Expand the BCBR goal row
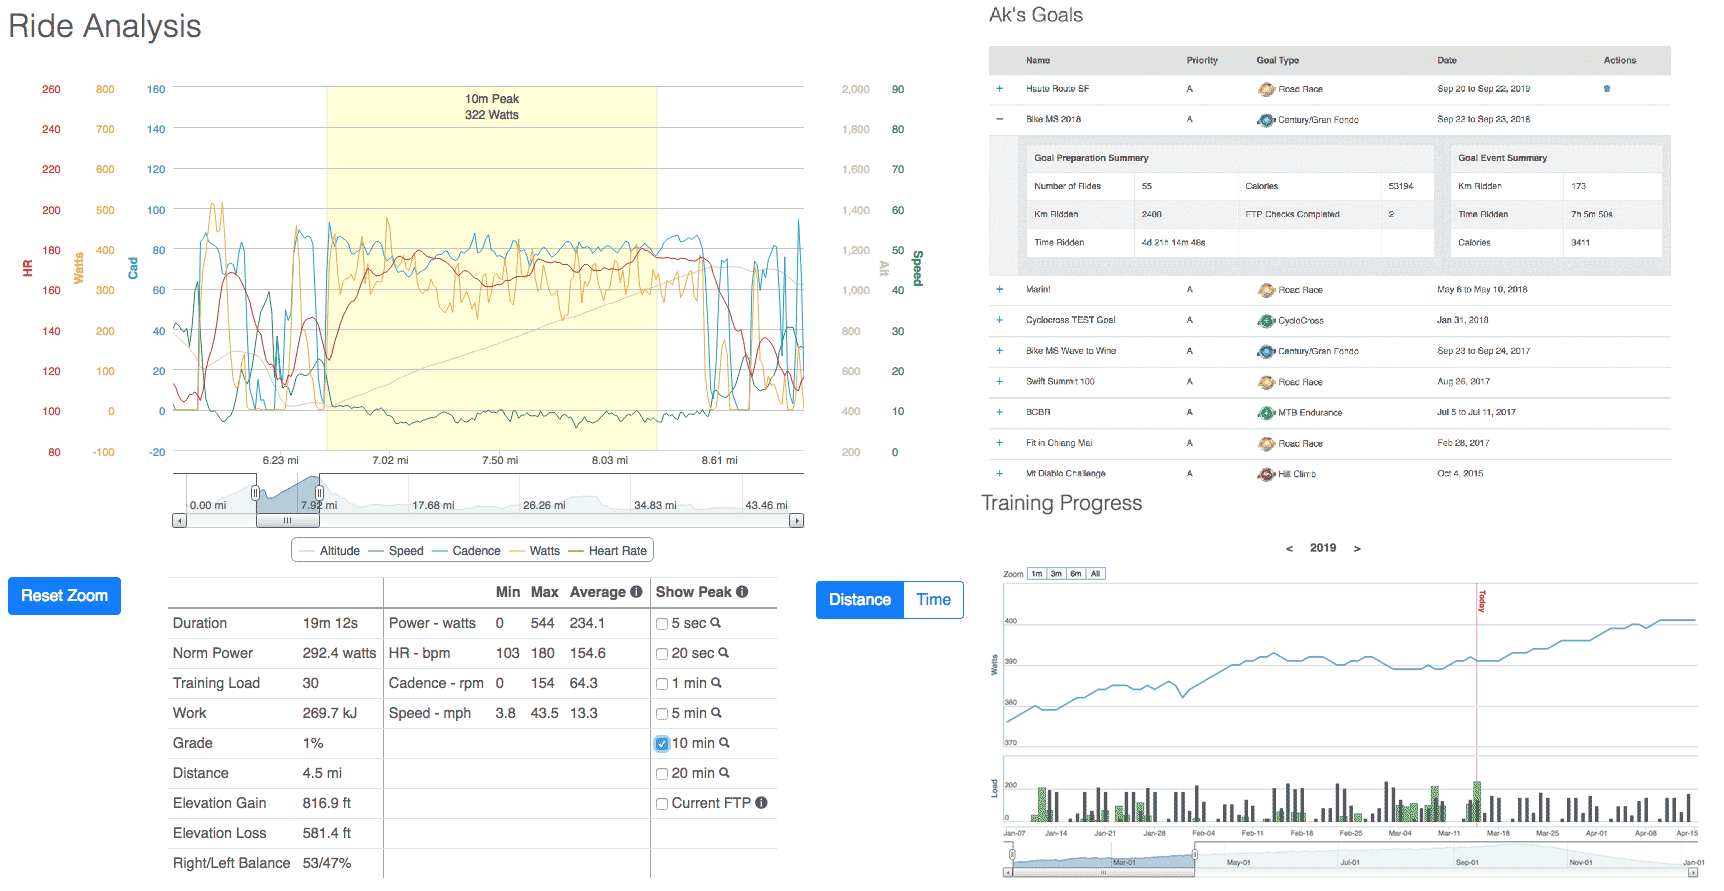Screen dimensions: 1724x891 coord(999,412)
